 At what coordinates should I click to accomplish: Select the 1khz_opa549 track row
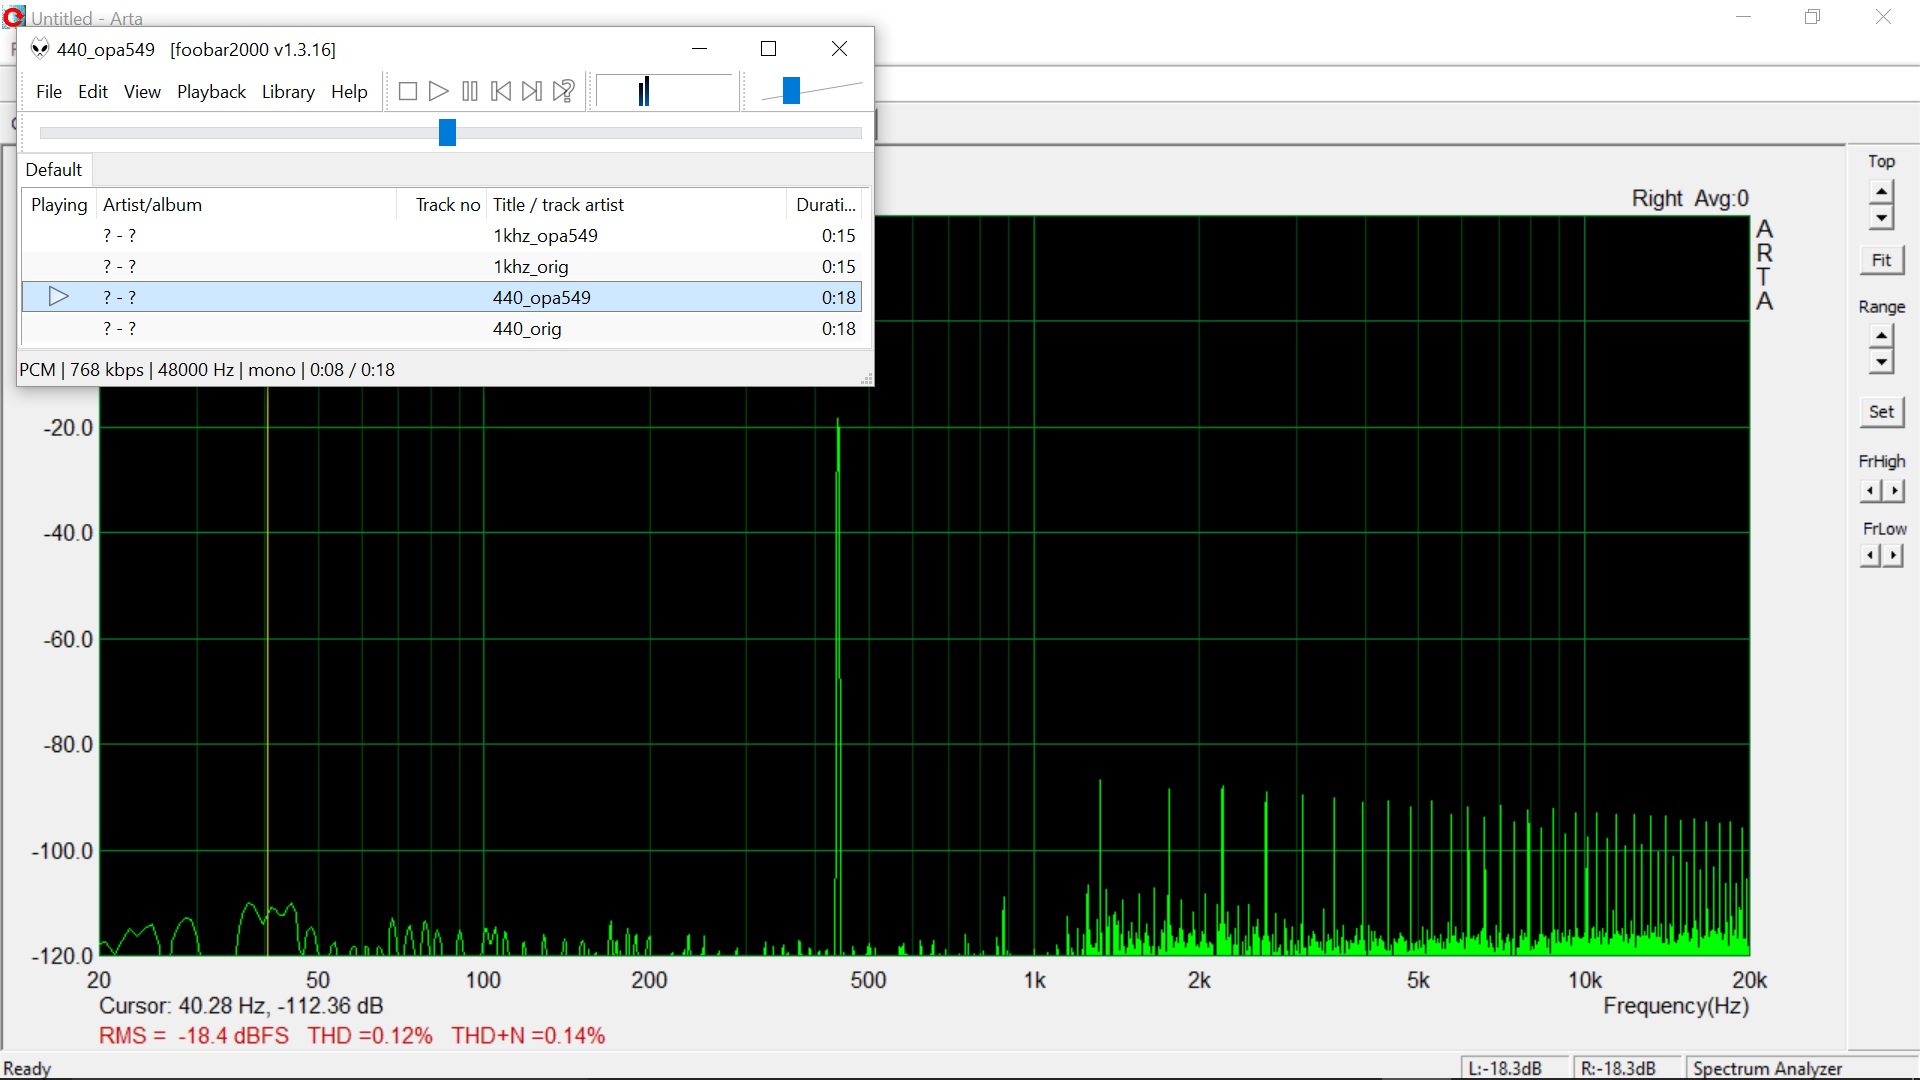(x=441, y=236)
